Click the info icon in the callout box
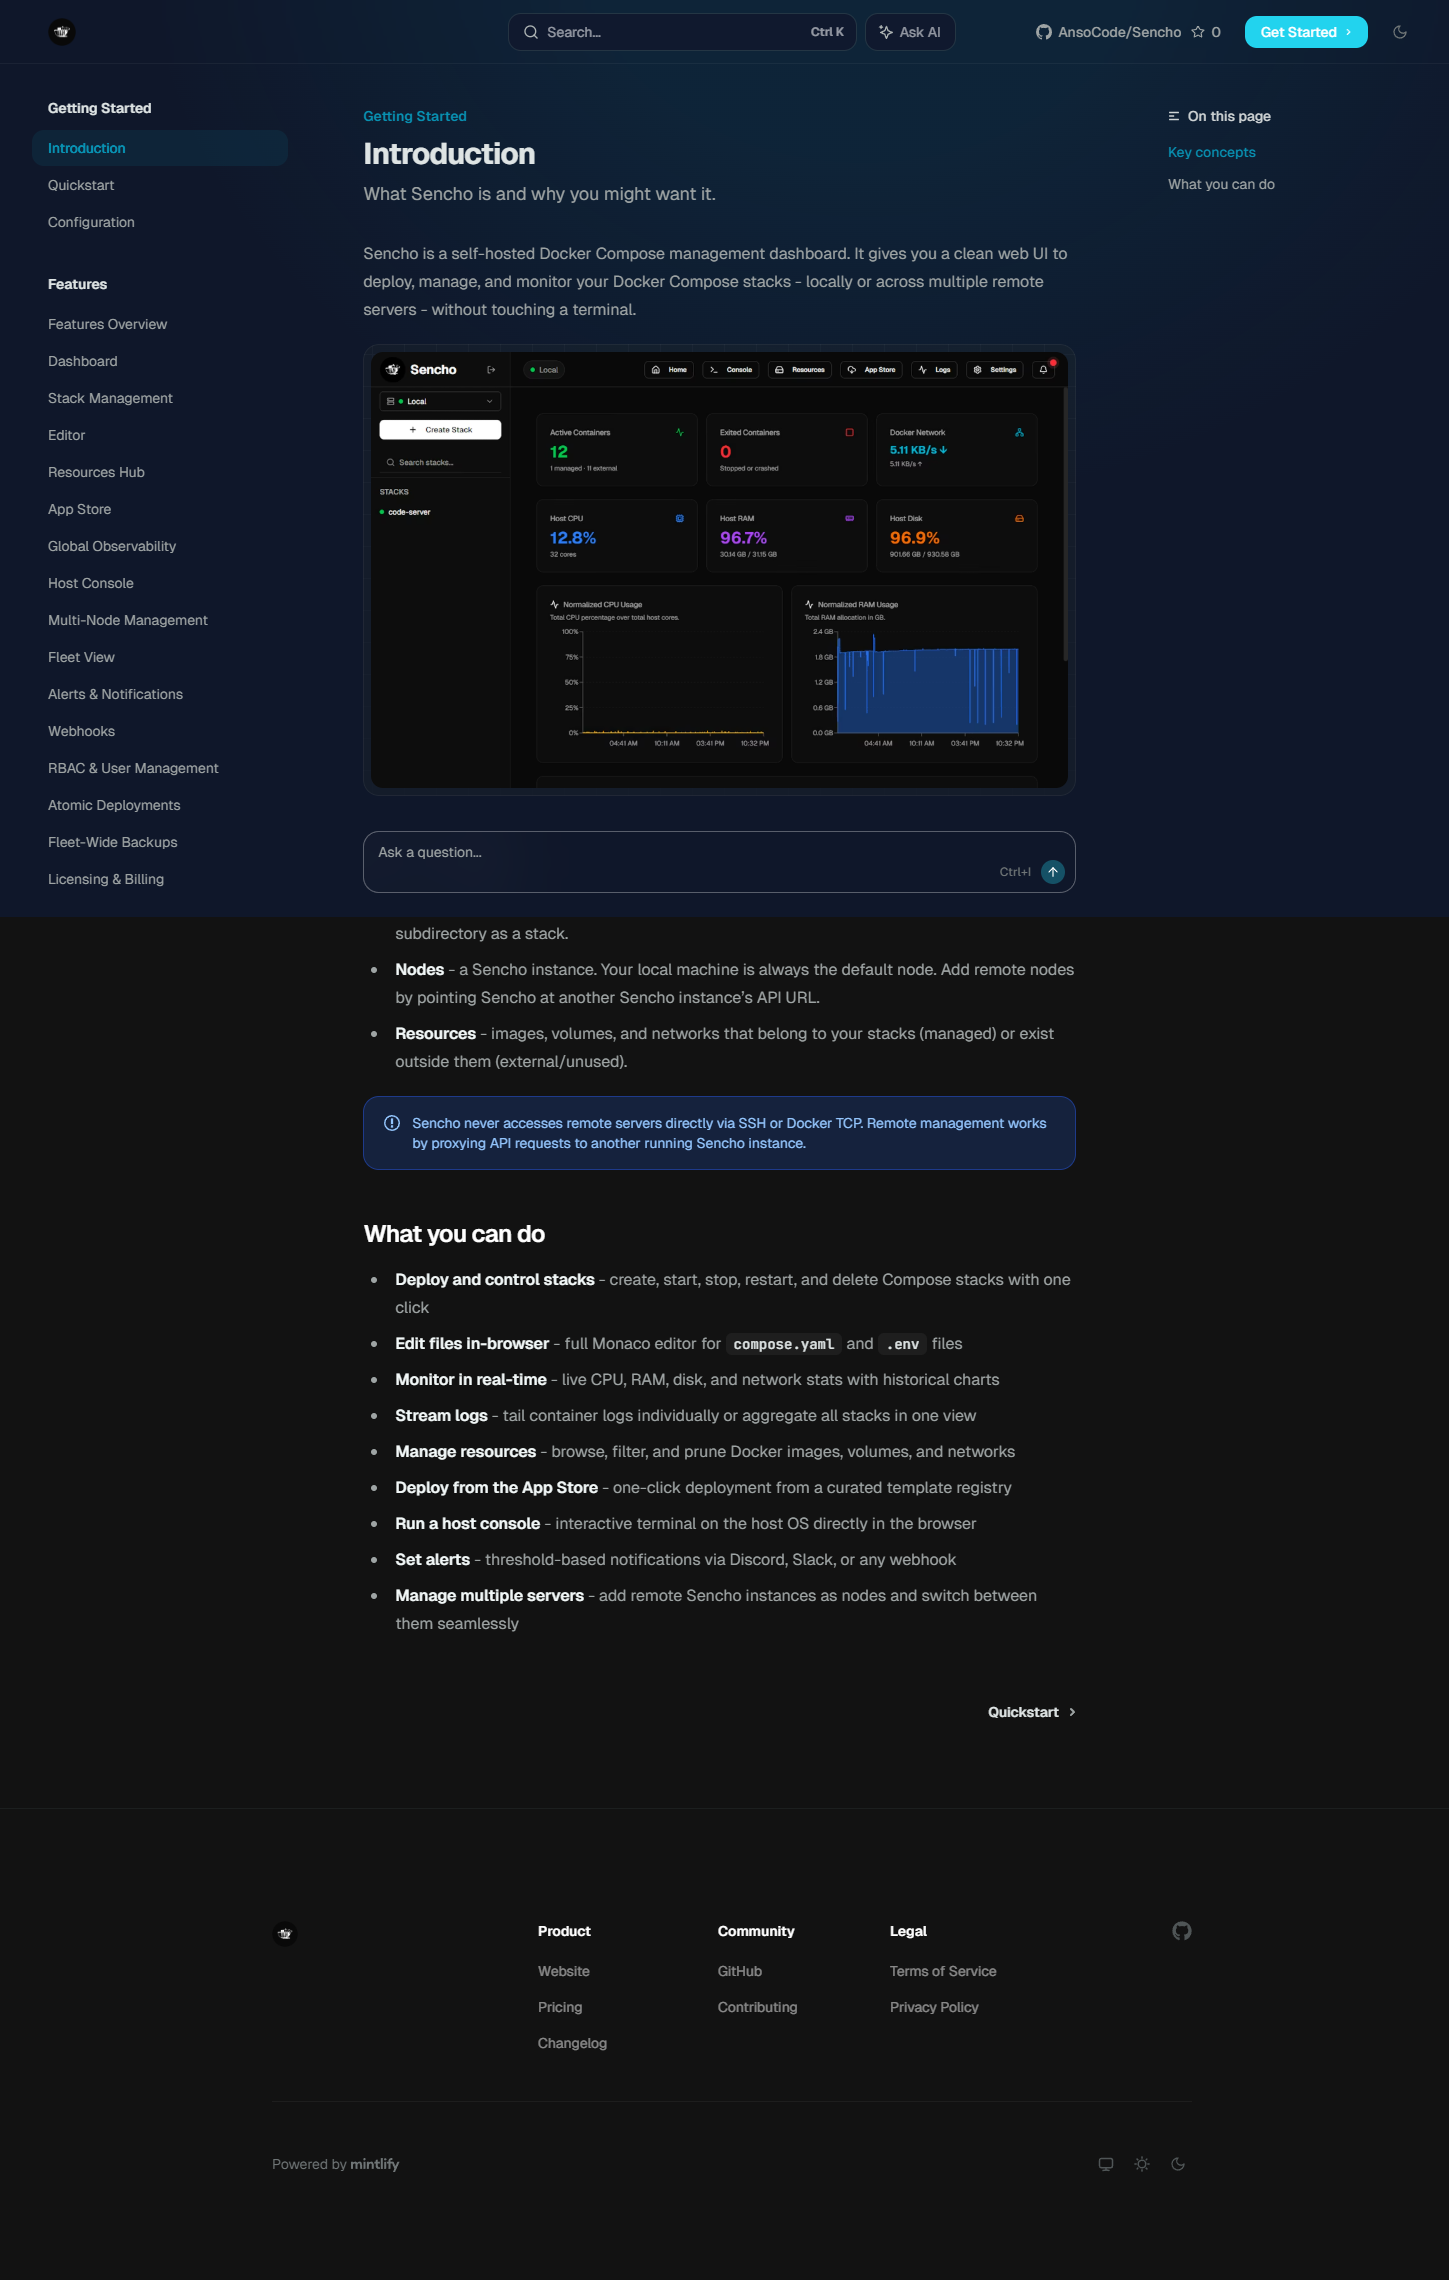 click(x=392, y=1123)
